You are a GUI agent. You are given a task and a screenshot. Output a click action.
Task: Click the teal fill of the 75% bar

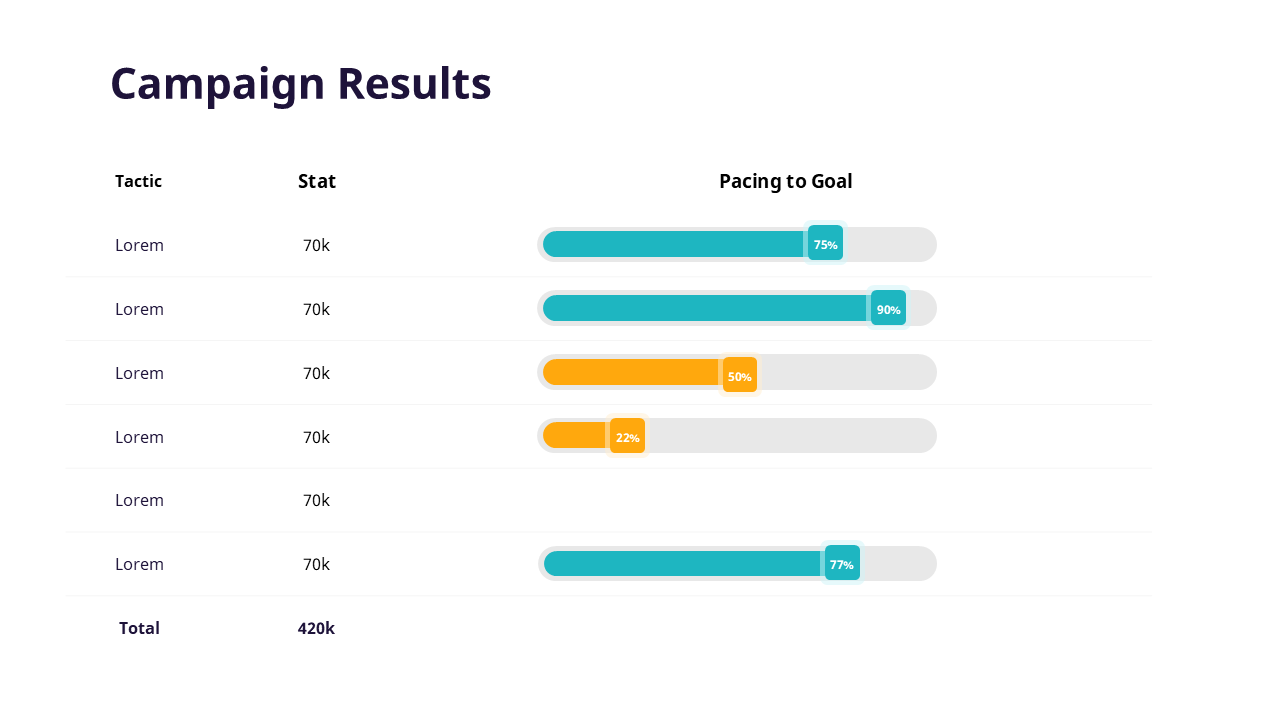point(672,244)
